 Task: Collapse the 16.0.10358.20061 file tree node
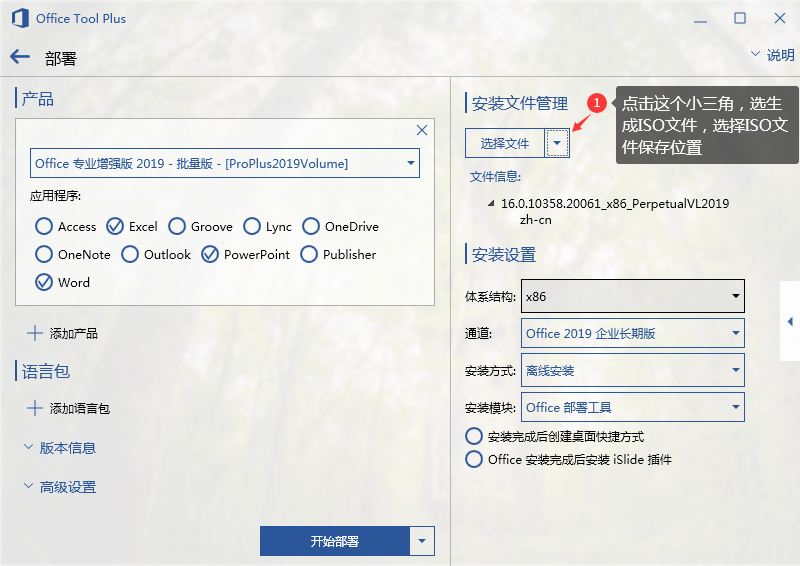coord(491,204)
